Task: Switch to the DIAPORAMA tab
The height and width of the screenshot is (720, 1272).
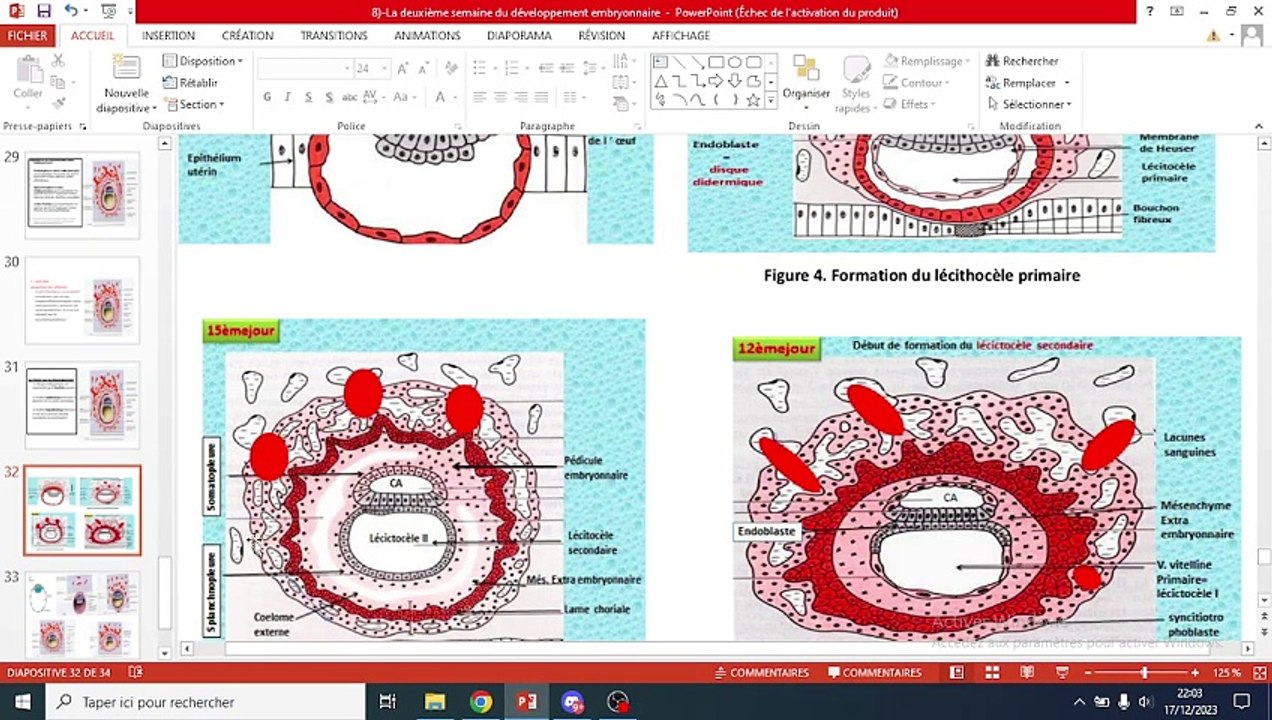Action: tap(519, 35)
